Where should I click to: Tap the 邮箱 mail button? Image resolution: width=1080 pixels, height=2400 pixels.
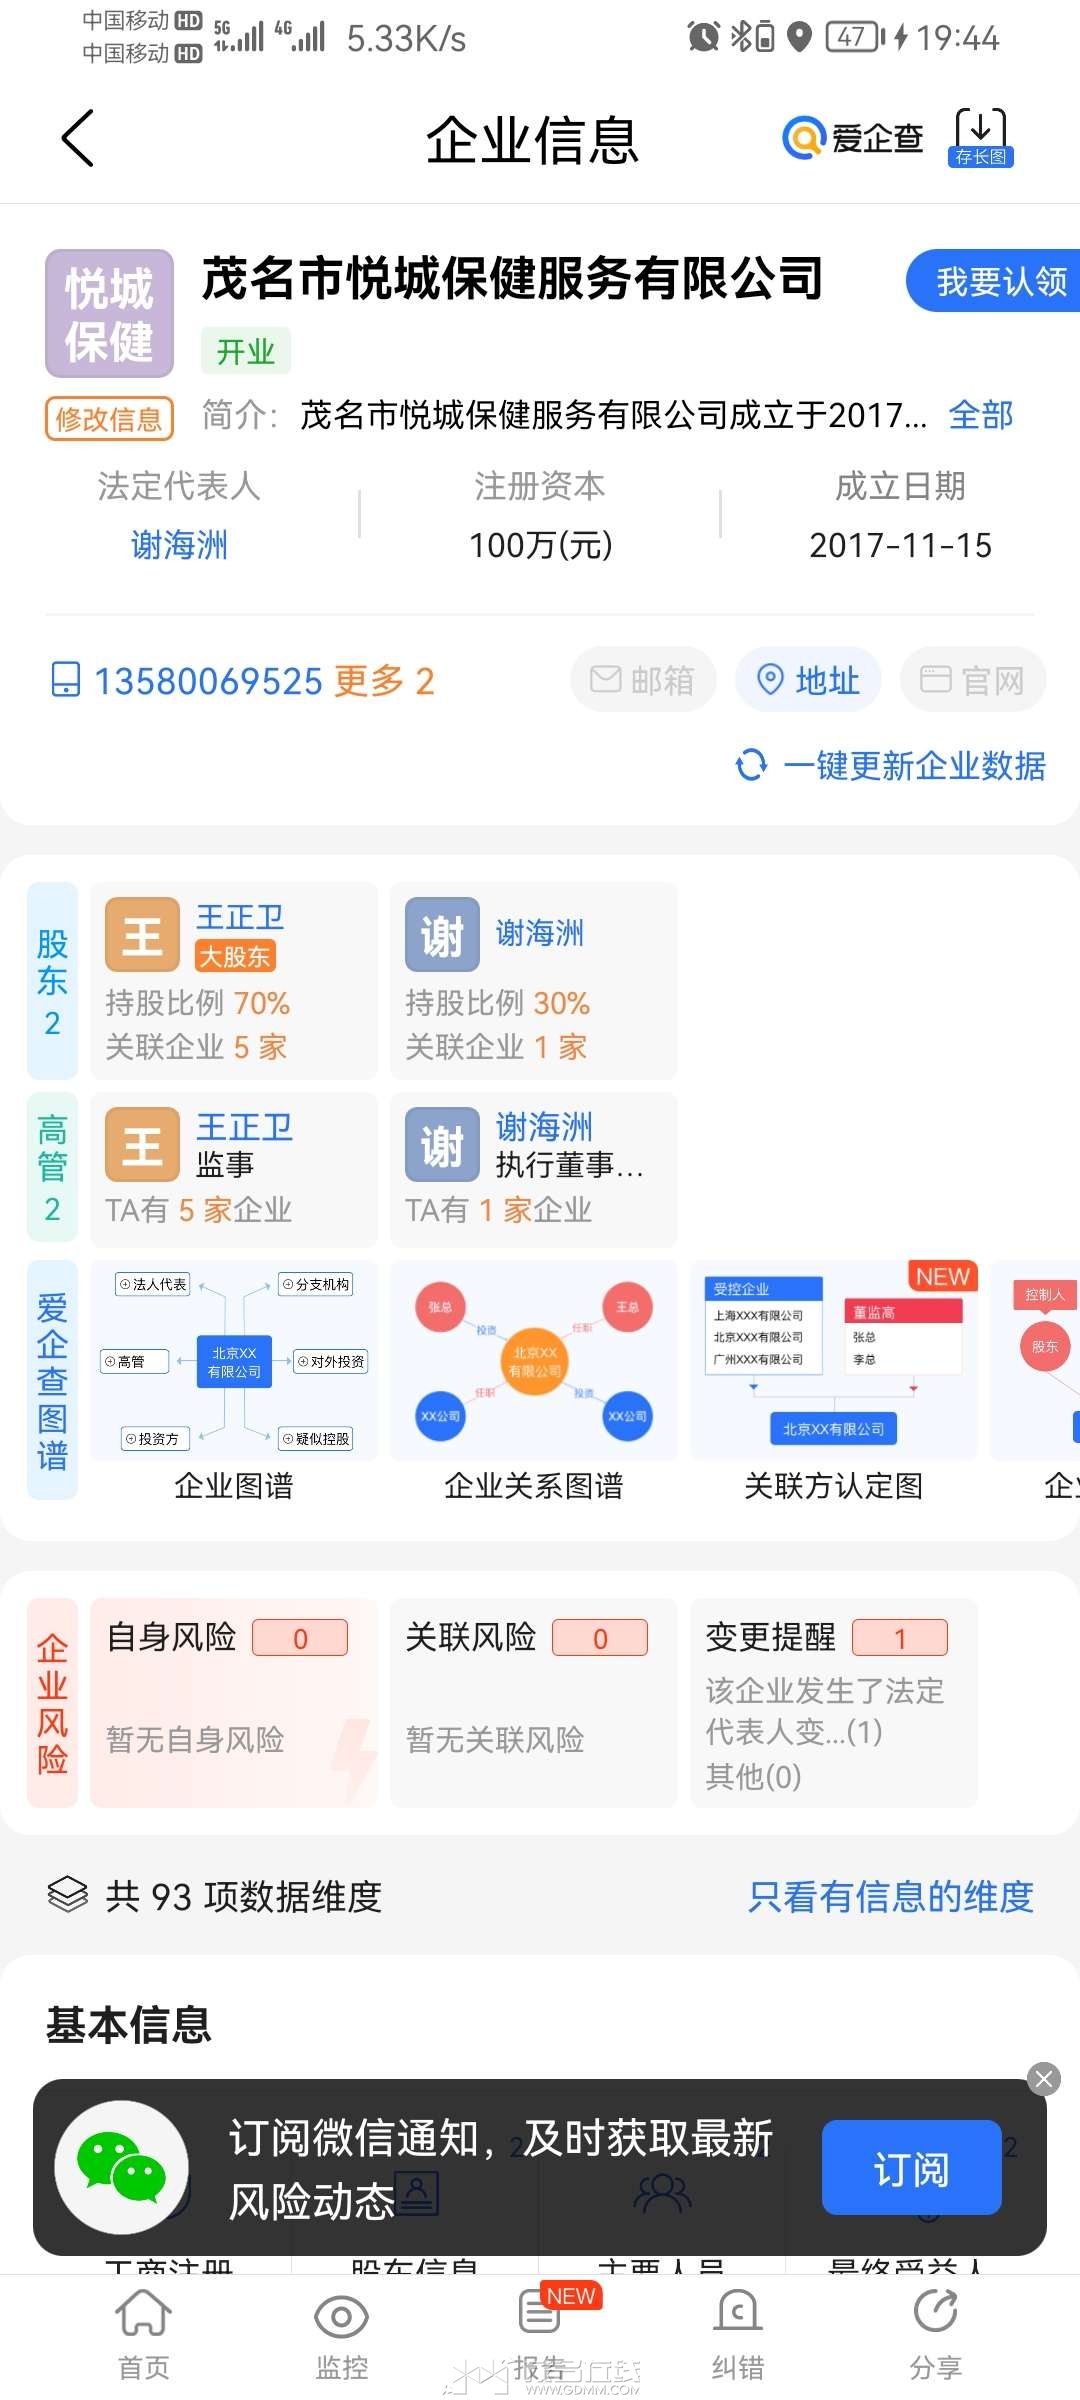point(643,680)
